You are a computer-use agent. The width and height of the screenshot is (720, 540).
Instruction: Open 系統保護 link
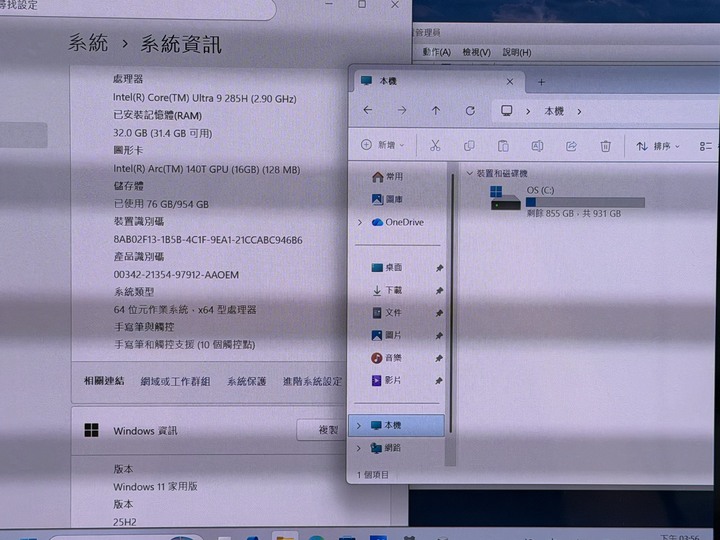click(x=247, y=381)
